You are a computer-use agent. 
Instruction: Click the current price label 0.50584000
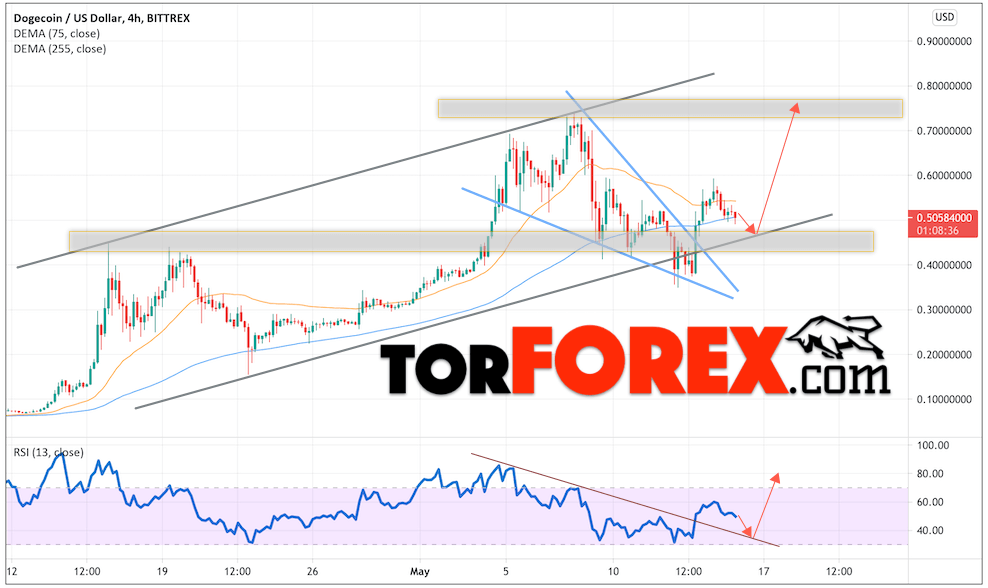click(x=944, y=217)
